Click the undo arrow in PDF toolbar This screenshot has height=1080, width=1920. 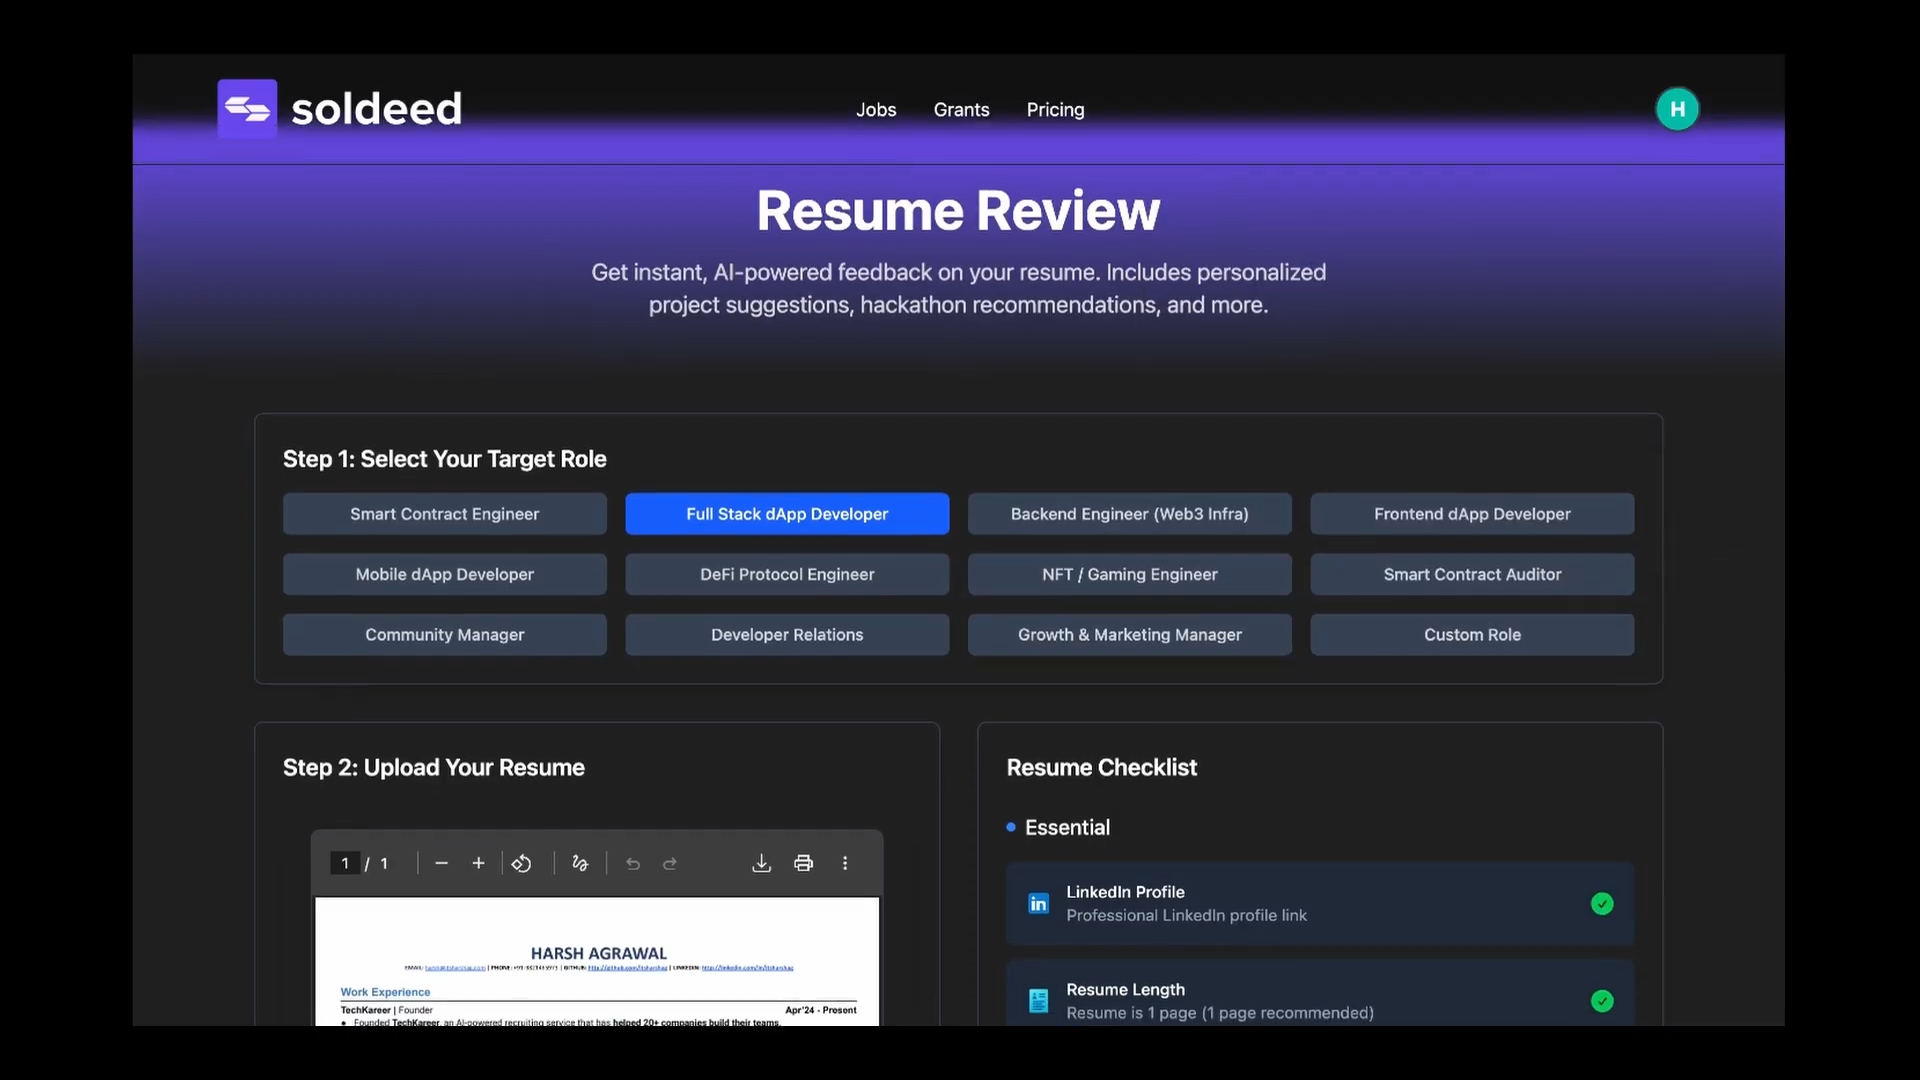pyautogui.click(x=633, y=863)
